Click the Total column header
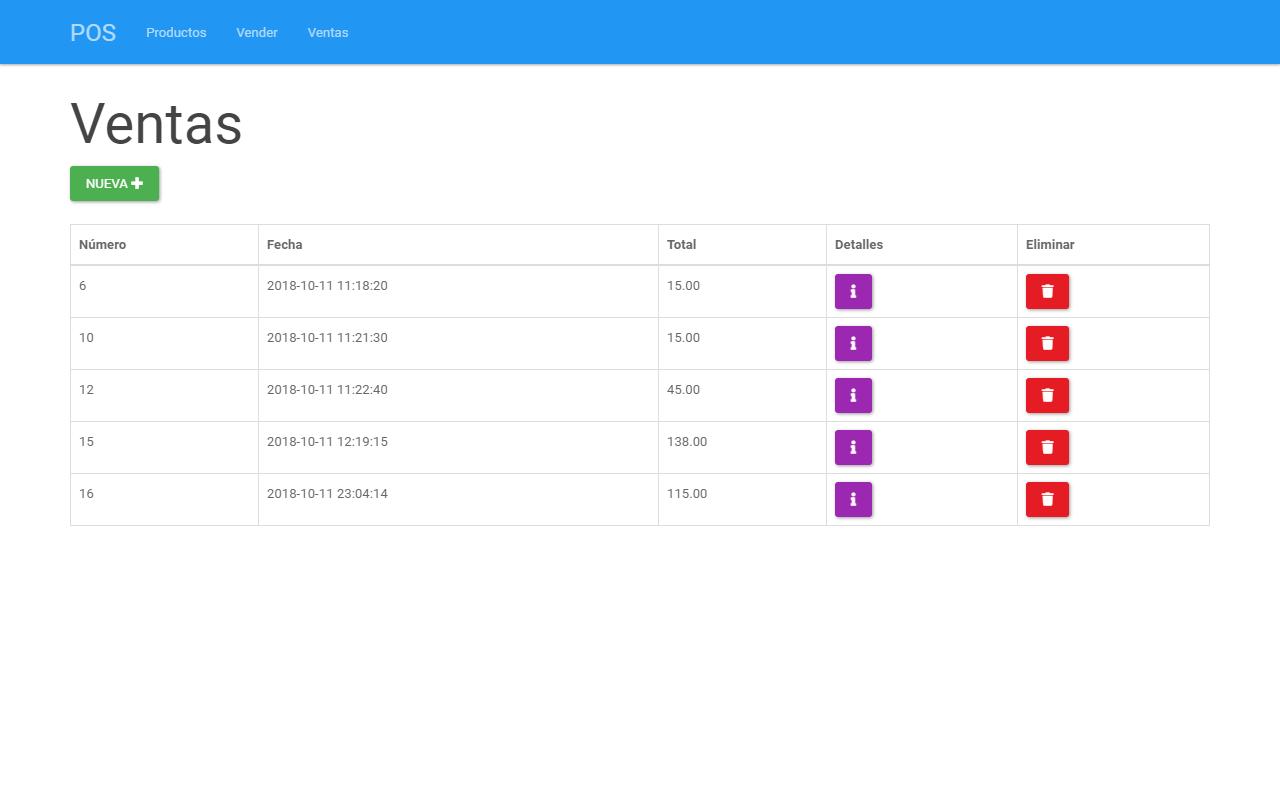Image resolution: width=1280 pixels, height=800 pixels. (x=682, y=245)
